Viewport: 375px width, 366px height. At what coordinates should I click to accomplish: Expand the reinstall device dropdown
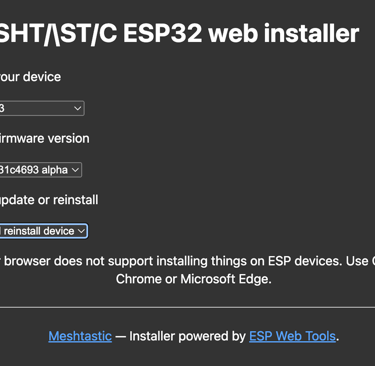point(44,231)
